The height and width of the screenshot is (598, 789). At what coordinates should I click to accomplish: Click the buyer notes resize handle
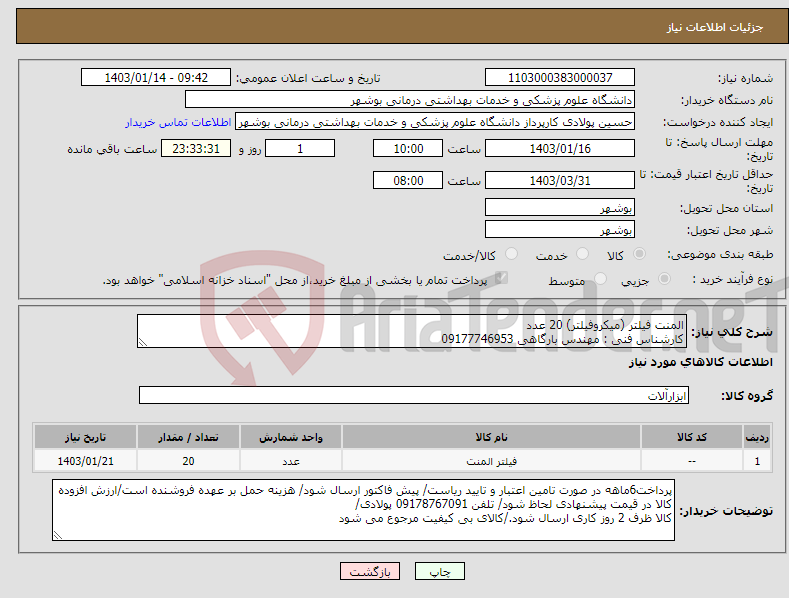coord(58,535)
